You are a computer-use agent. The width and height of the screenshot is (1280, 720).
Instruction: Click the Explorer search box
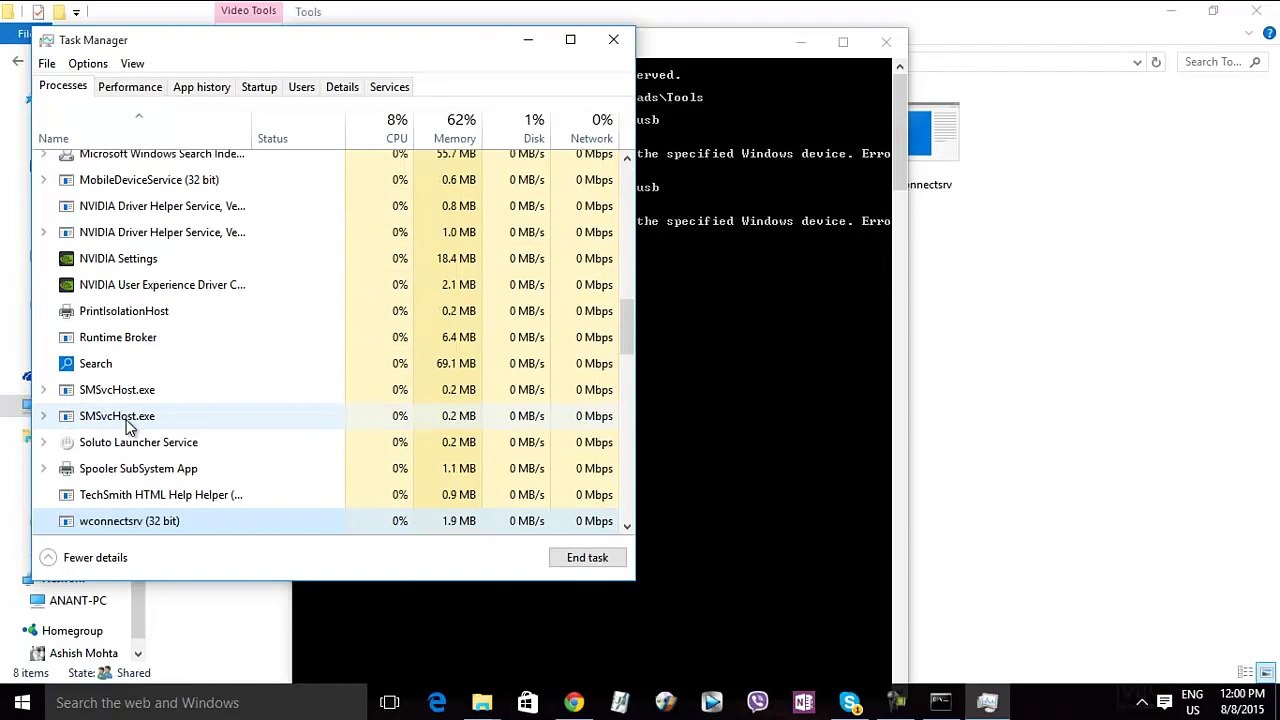point(1224,62)
